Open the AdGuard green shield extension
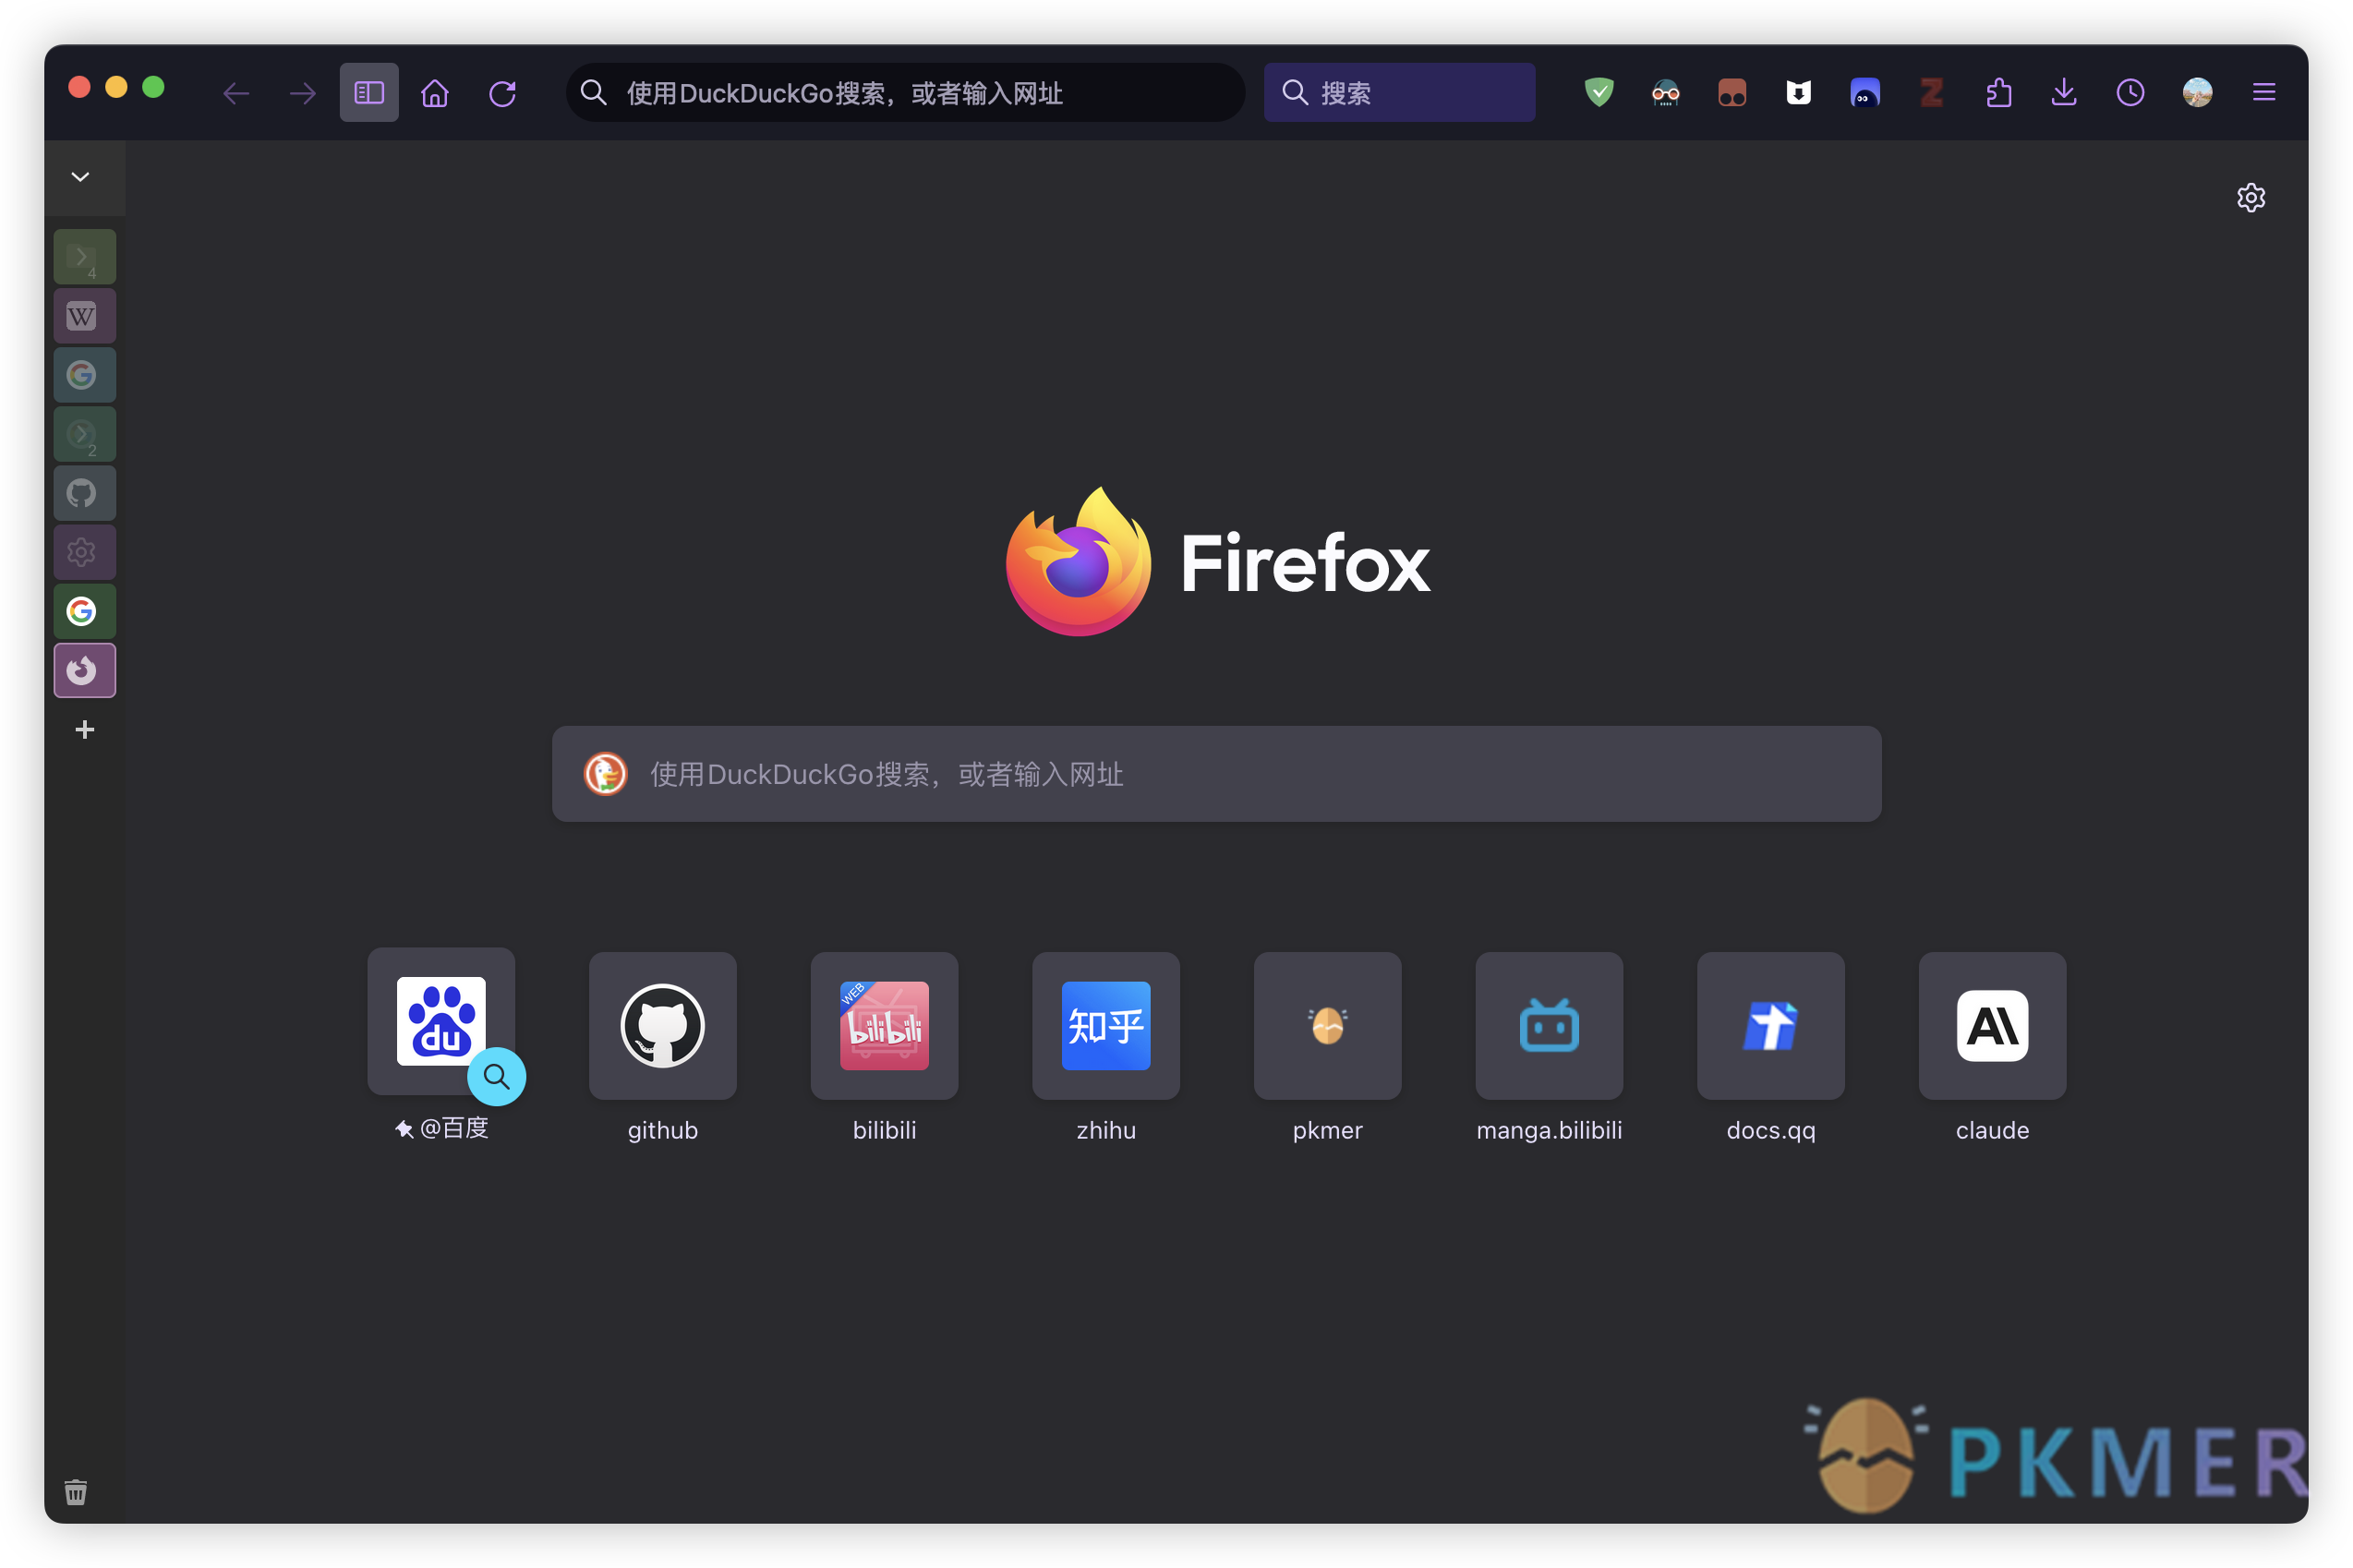This screenshot has width=2353, height=1568. click(1599, 93)
